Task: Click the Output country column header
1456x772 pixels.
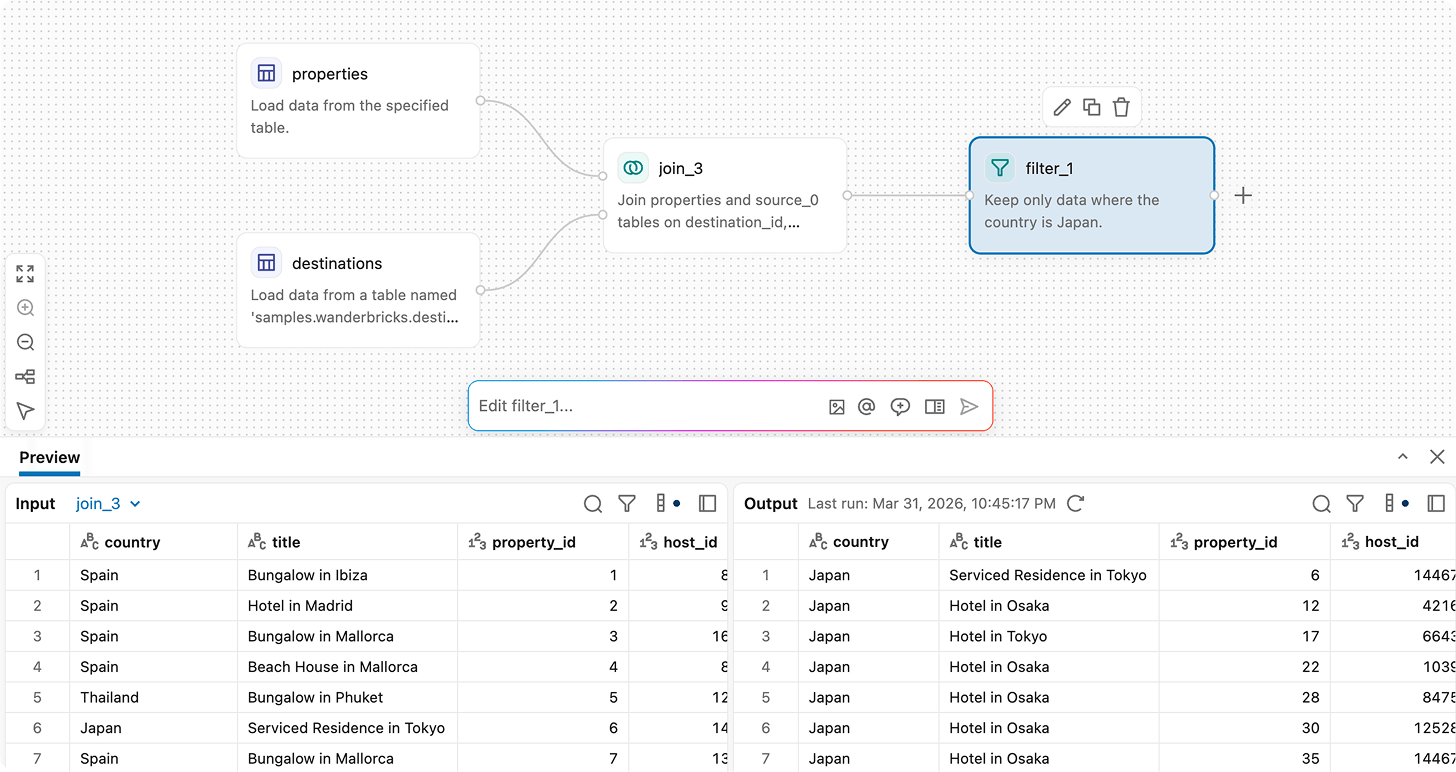Action: 868,542
